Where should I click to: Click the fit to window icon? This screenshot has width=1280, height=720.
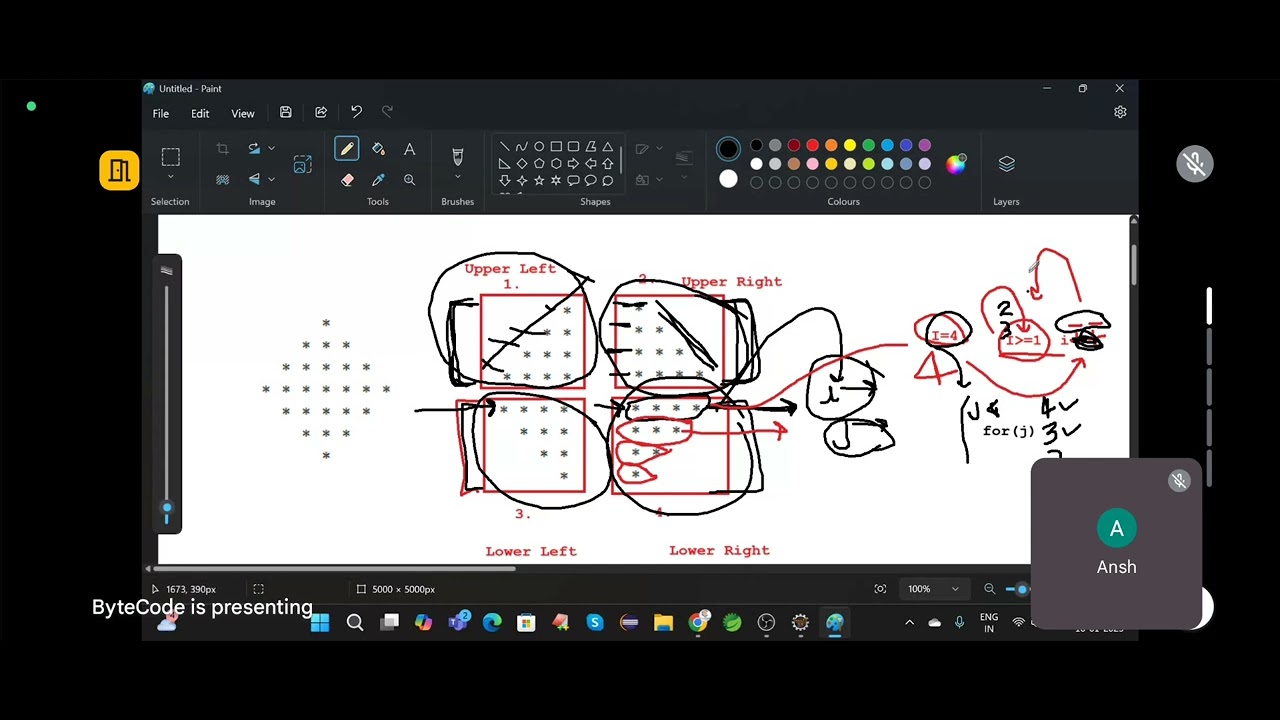coord(880,589)
